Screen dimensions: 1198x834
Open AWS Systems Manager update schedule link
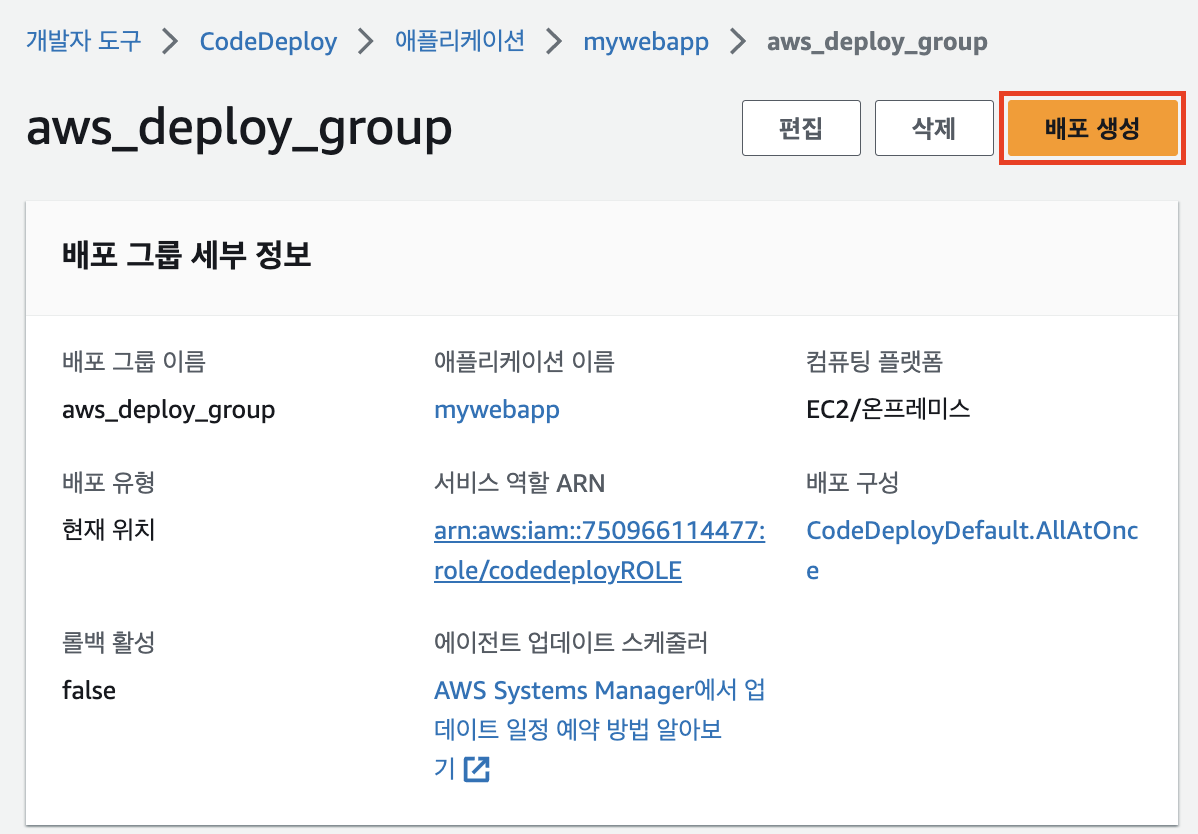(600, 729)
